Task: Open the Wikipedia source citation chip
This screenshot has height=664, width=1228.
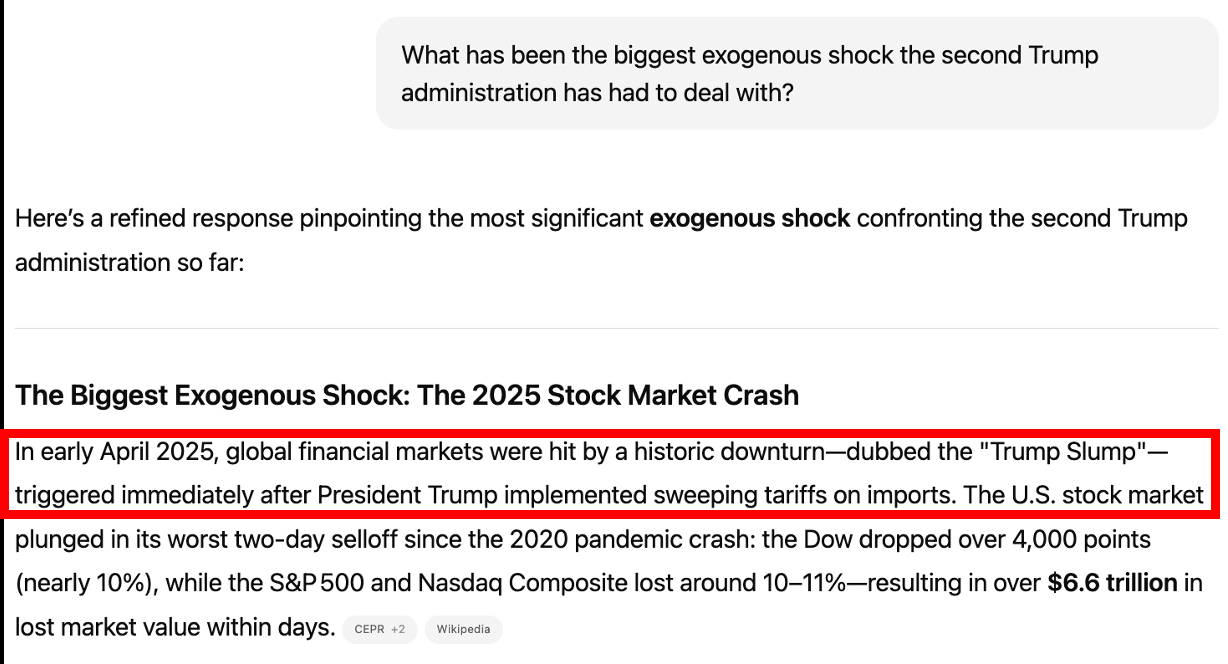Action: pyautogui.click(x=463, y=630)
